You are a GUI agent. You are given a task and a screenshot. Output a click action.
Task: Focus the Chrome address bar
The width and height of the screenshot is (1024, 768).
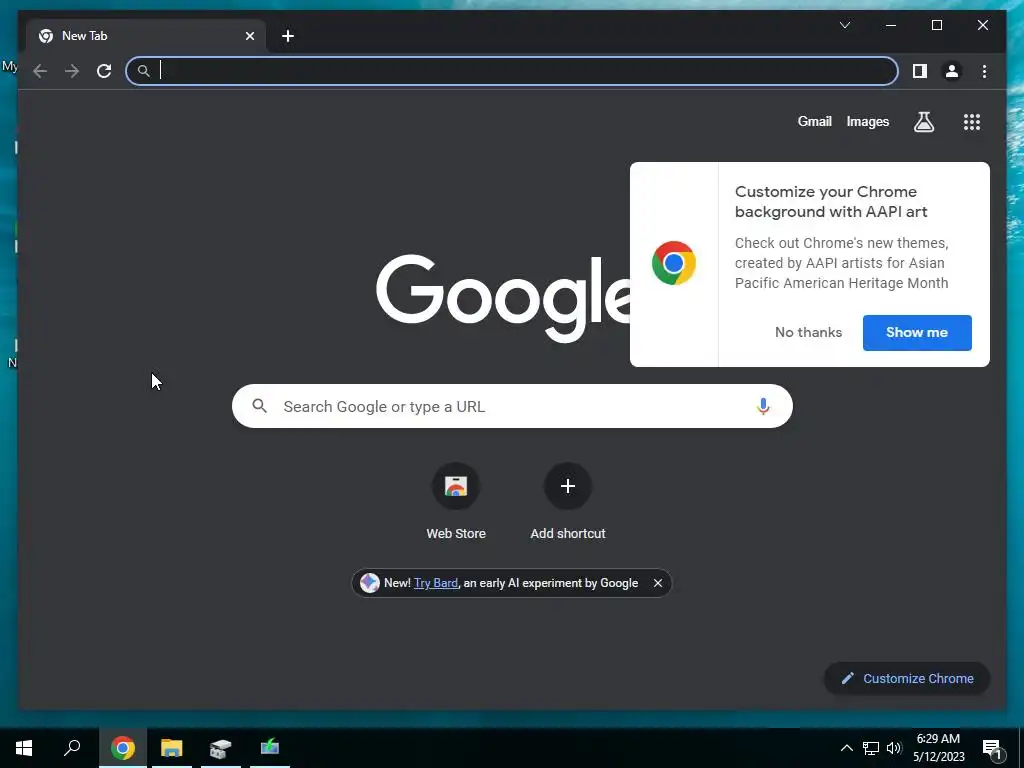(512, 71)
